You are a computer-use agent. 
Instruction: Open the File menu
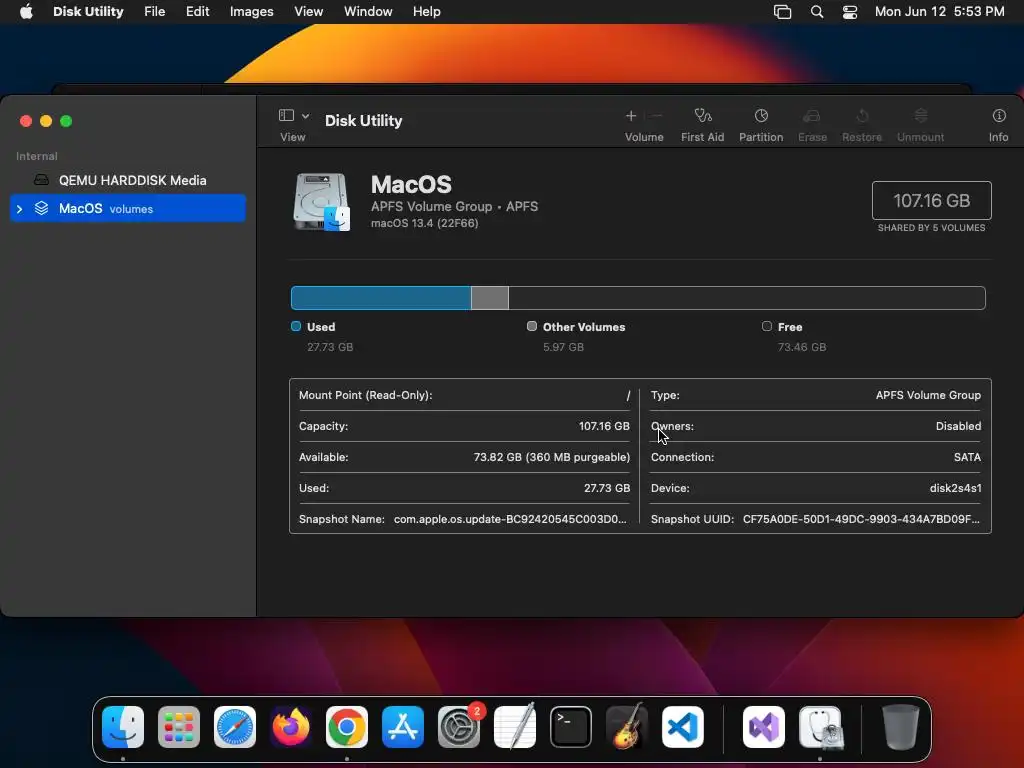pos(155,12)
